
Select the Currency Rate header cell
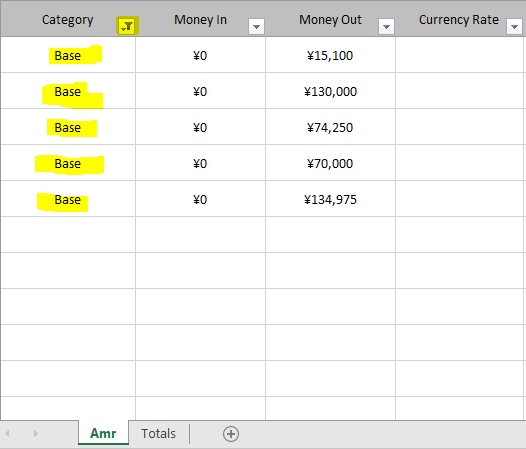pyautogui.click(x=459, y=19)
